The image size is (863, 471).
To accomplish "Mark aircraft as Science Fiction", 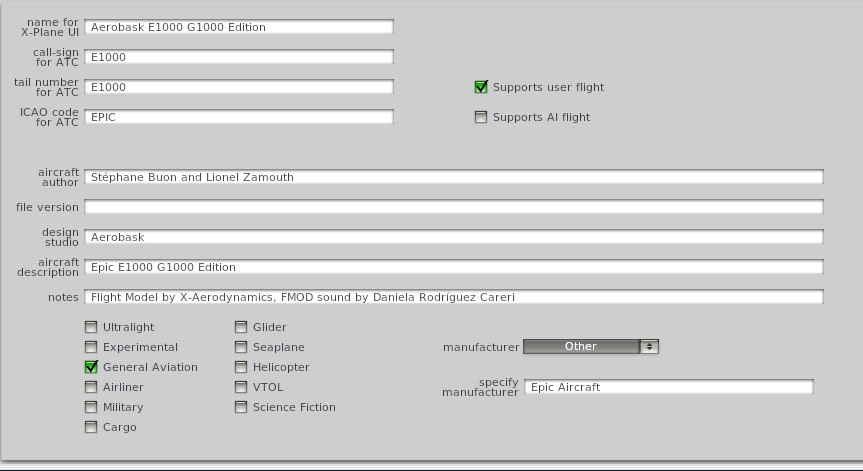I will 241,407.
